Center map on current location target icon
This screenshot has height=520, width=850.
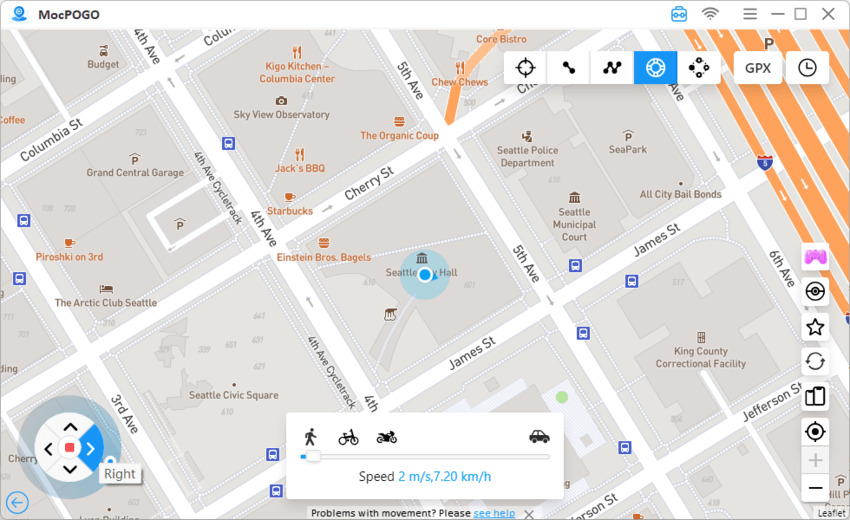pos(815,432)
